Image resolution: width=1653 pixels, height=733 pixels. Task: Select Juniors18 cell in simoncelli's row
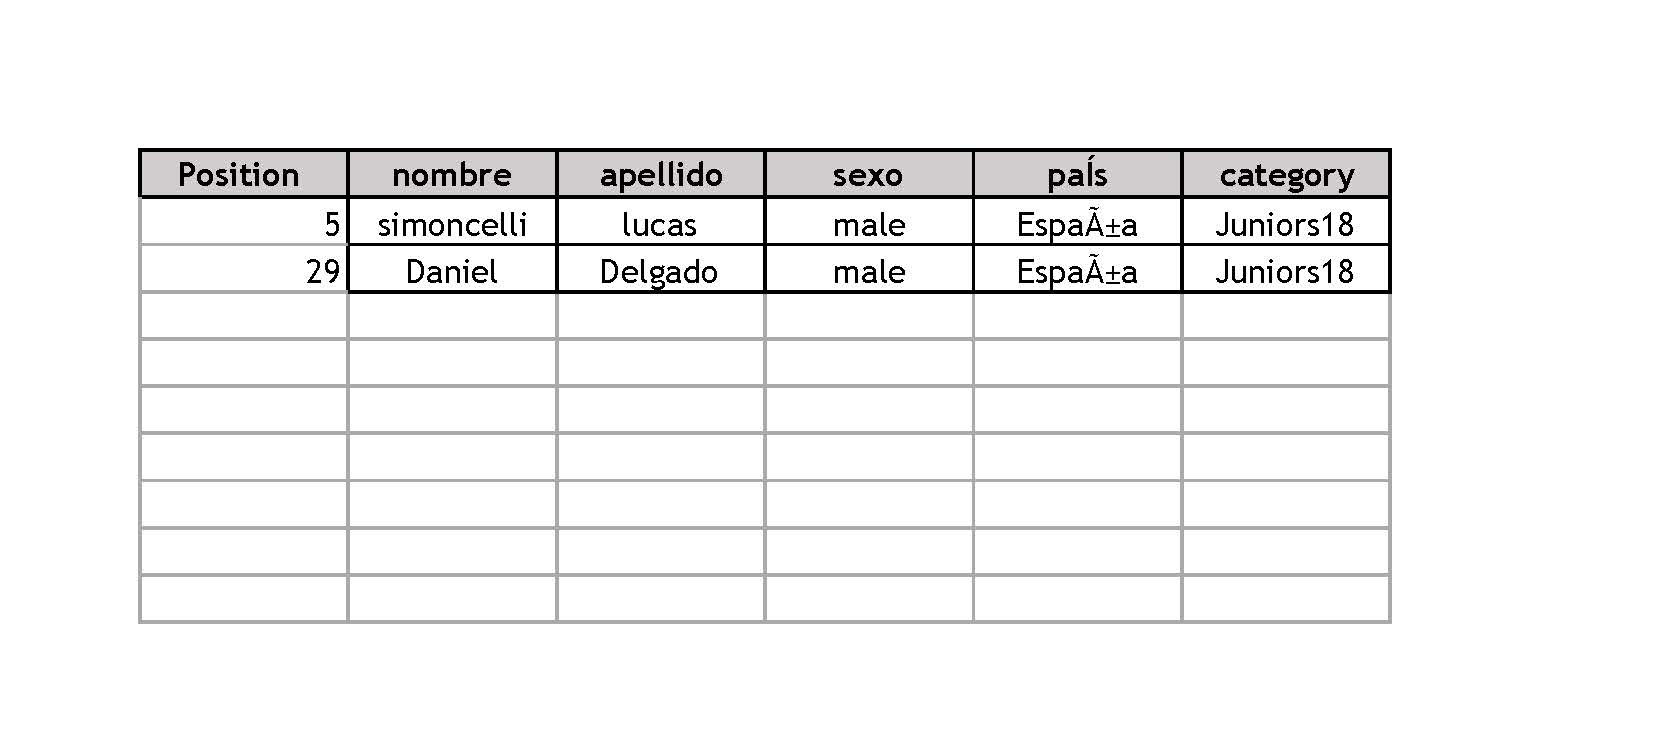click(x=1286, y=222)
